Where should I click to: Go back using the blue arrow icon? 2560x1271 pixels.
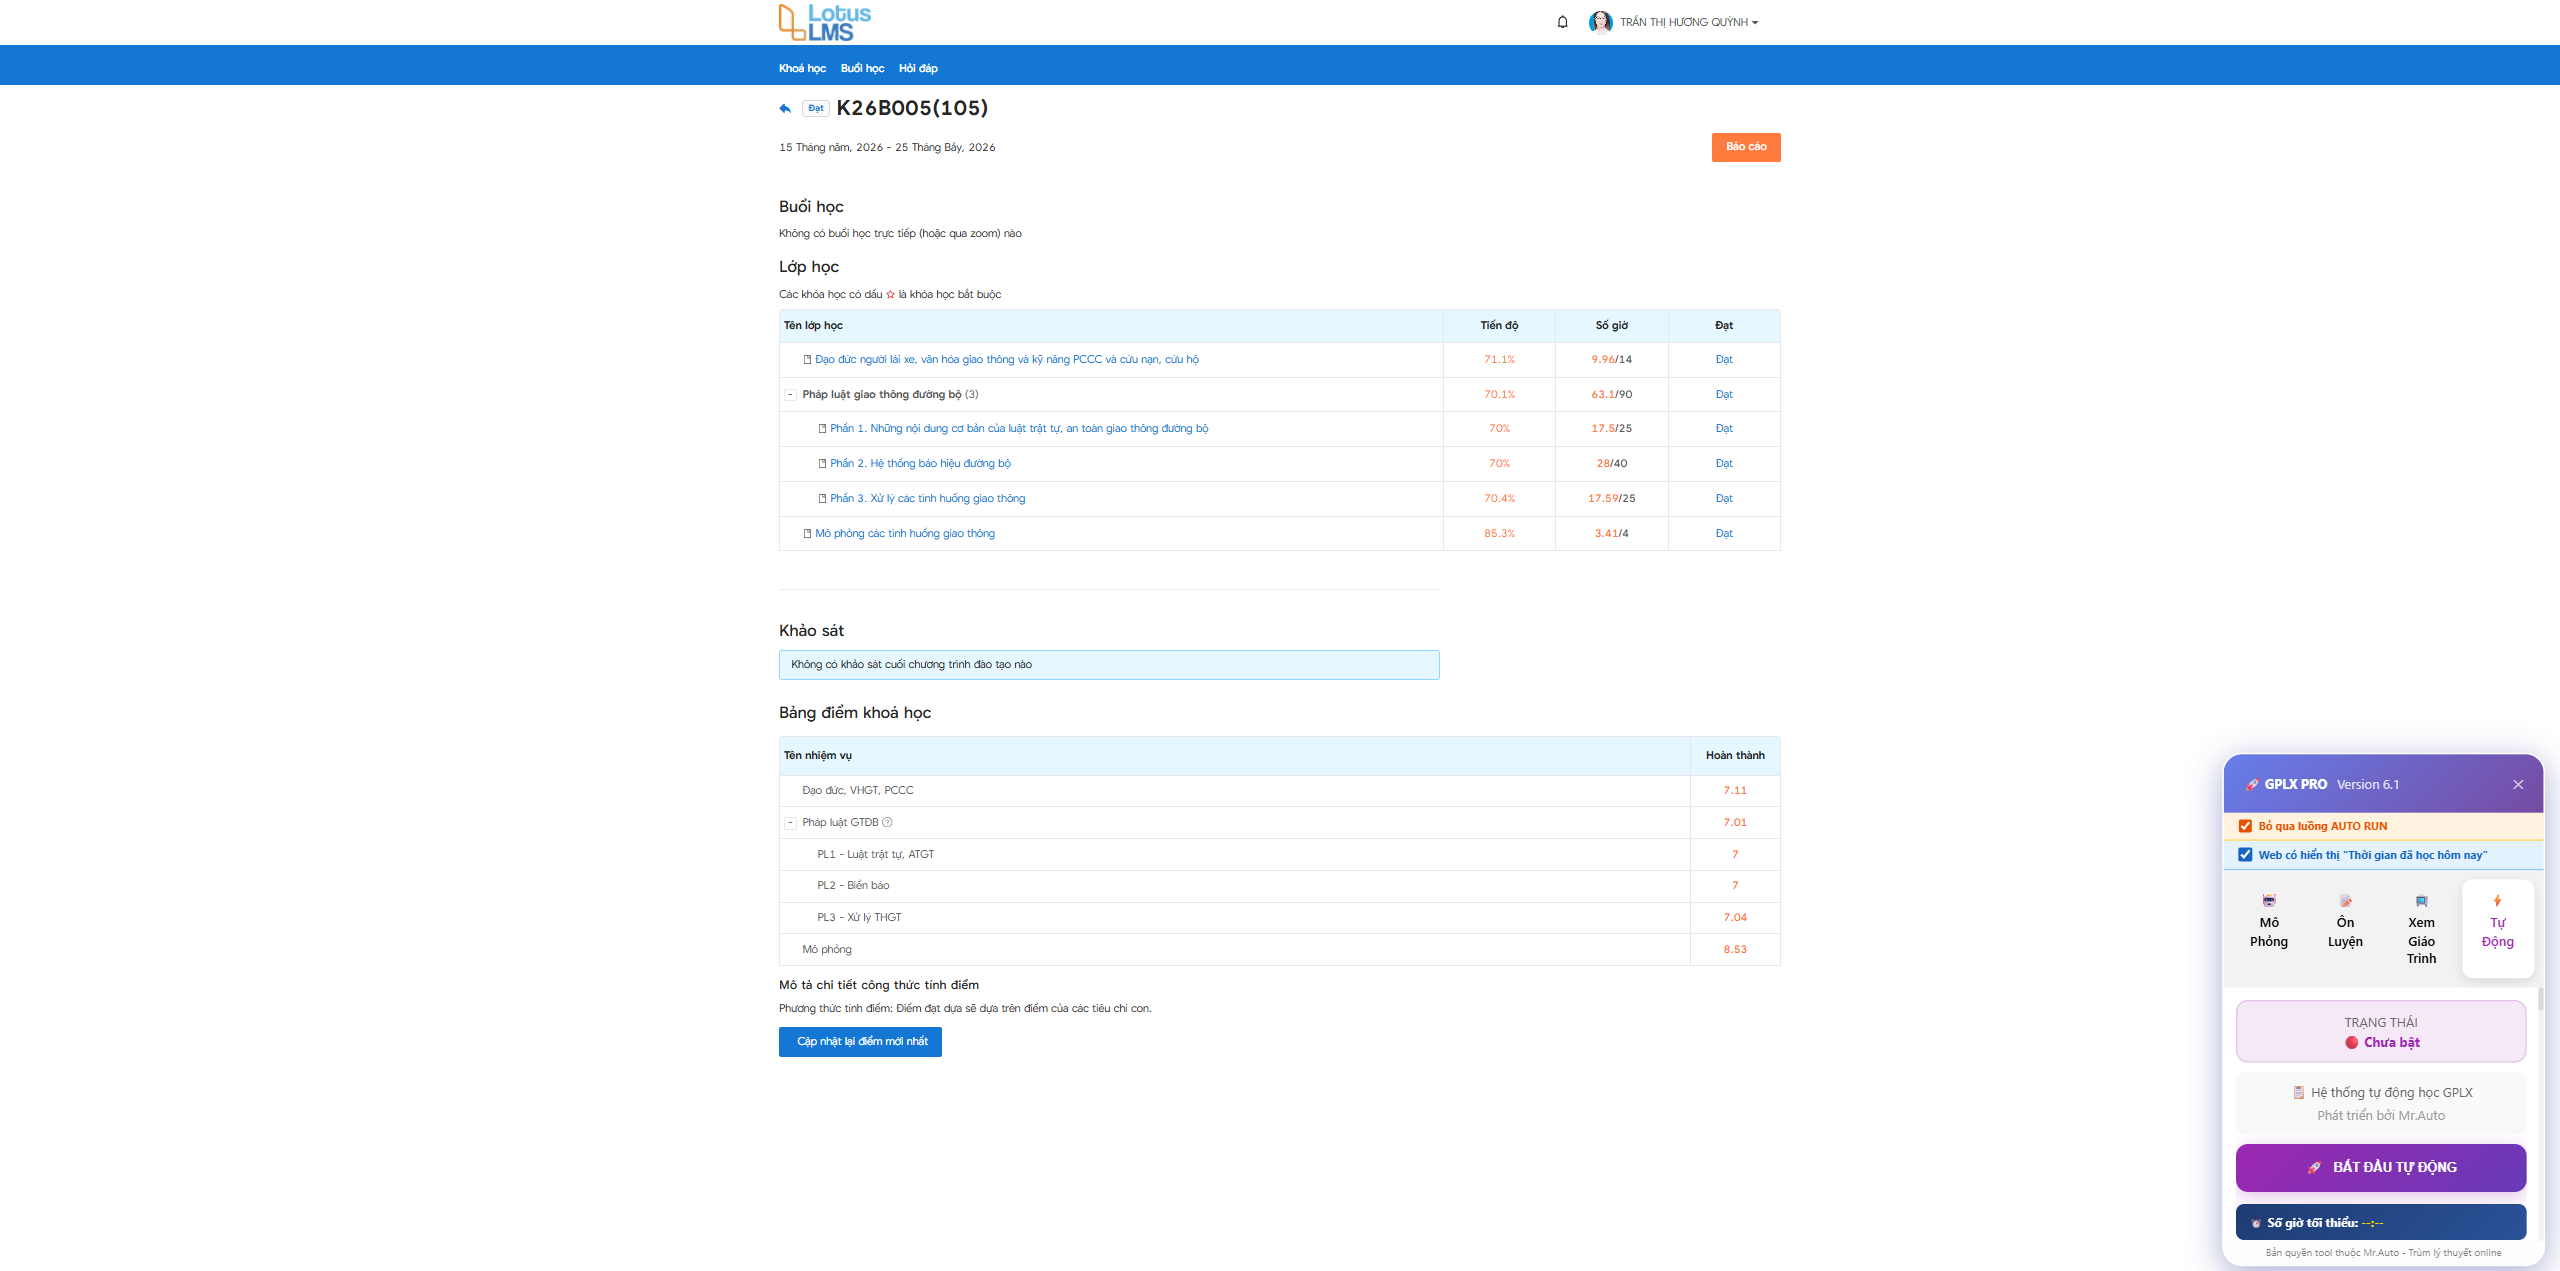click(x=785, y=108)
